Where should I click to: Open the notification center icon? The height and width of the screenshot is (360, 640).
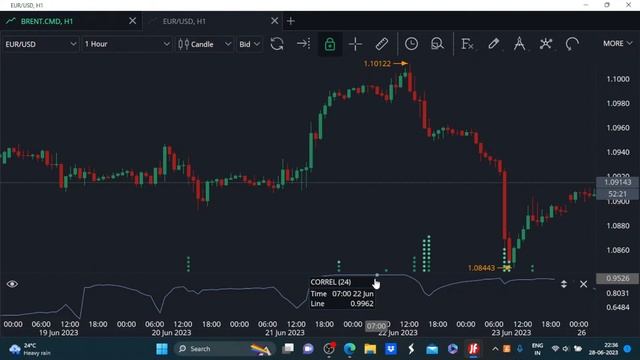(x=628, y=349)
